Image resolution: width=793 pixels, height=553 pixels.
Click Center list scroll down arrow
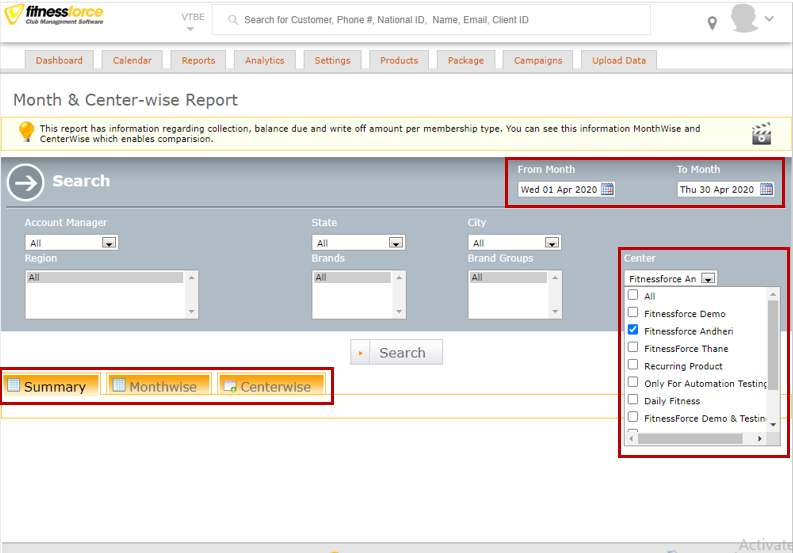click(x=773, y=424)
